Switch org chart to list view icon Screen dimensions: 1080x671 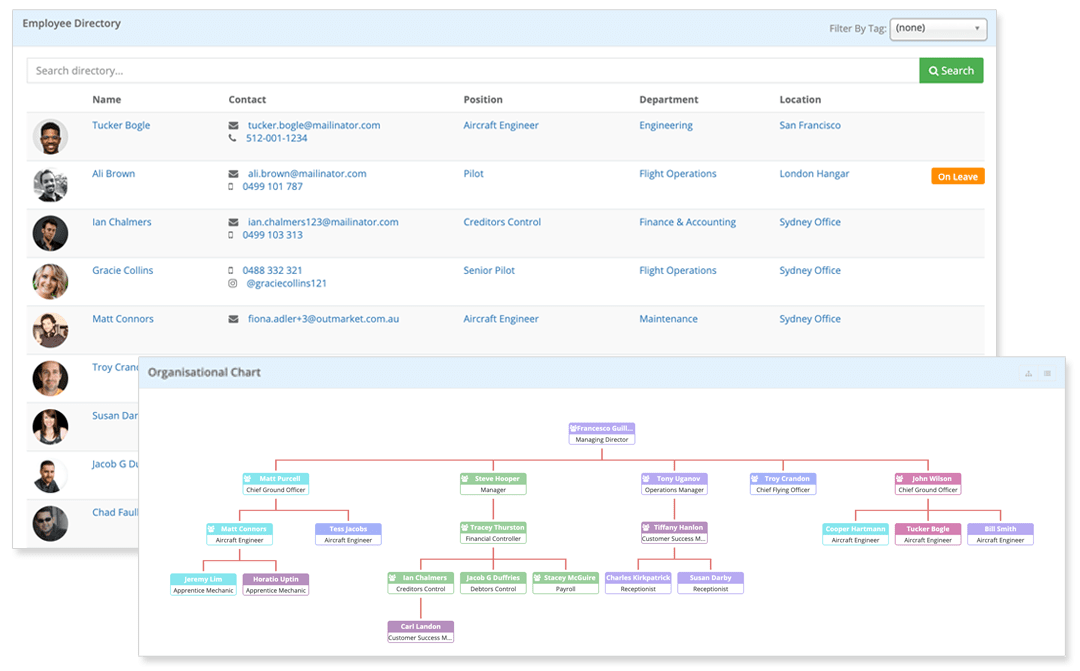(x=1047, y=373)
